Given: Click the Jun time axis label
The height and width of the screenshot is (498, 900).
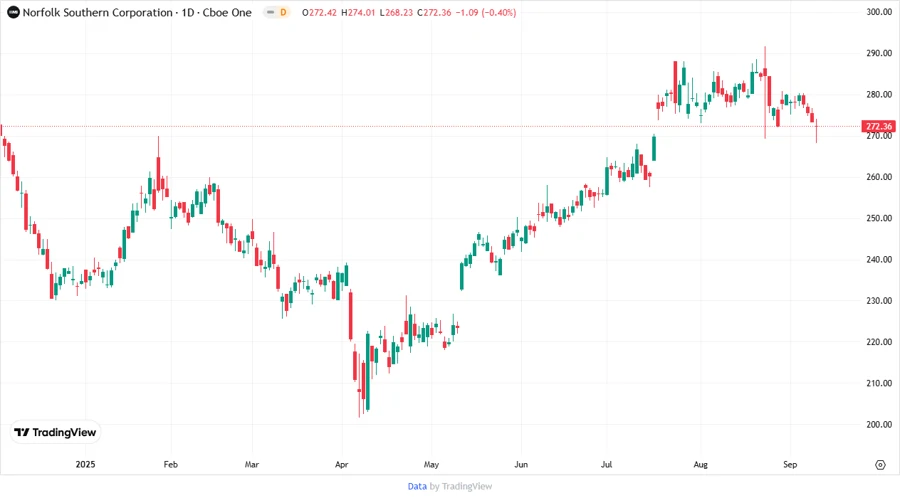Looking at the screenshot, I should click(521, 465).
